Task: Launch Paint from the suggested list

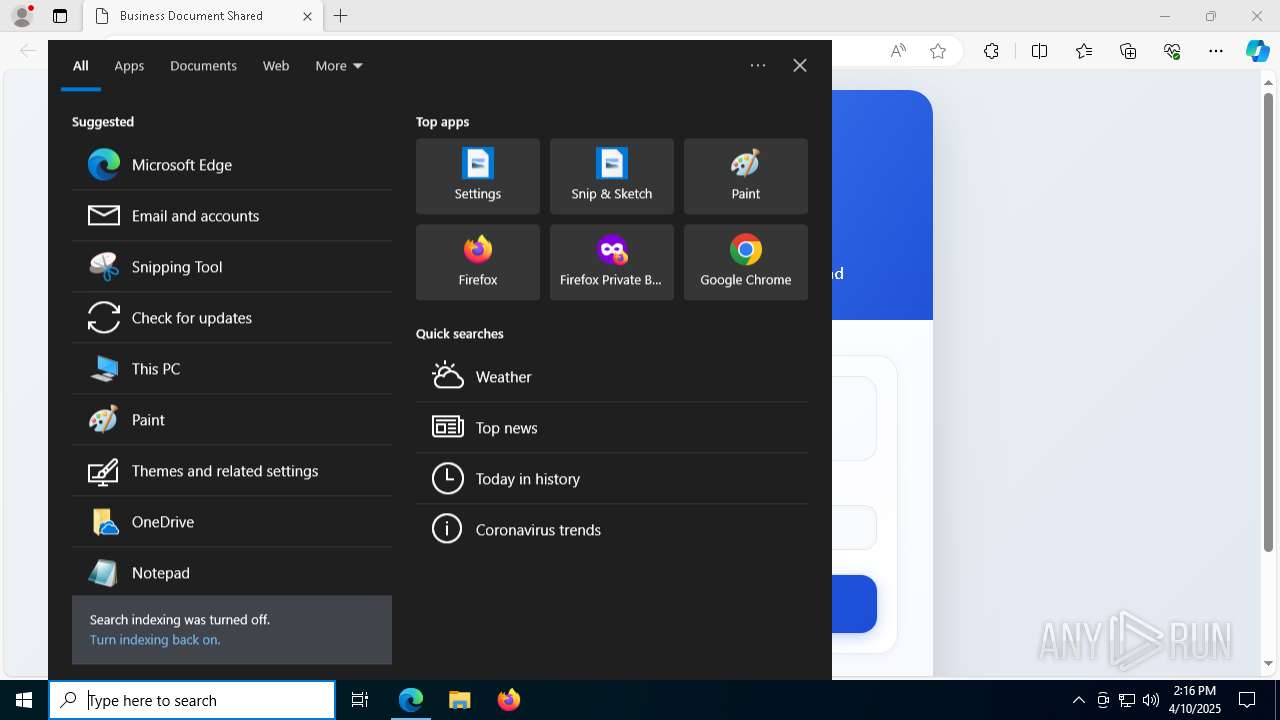Action: tap(232, 419)
